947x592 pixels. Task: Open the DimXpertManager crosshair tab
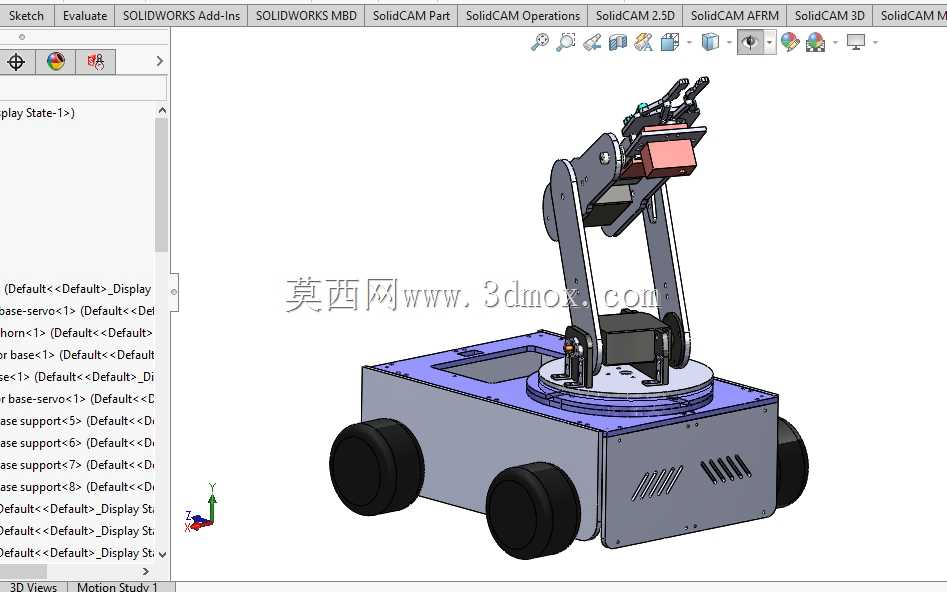coord(16,62)
